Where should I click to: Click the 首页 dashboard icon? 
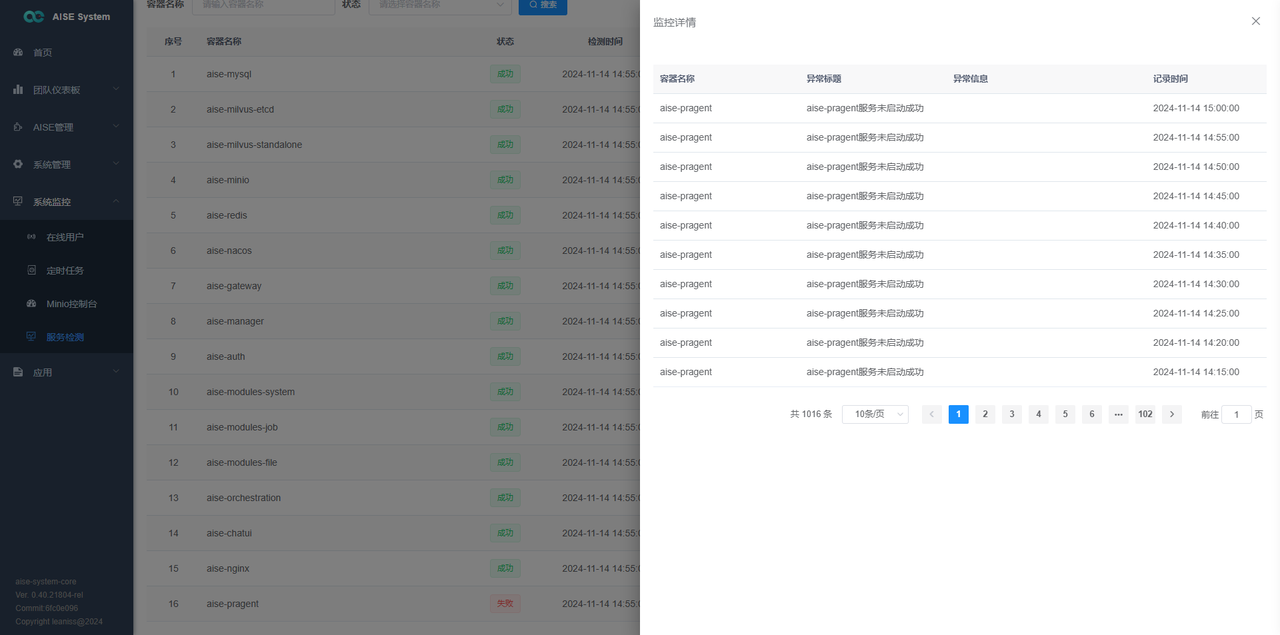click(18, 52)
